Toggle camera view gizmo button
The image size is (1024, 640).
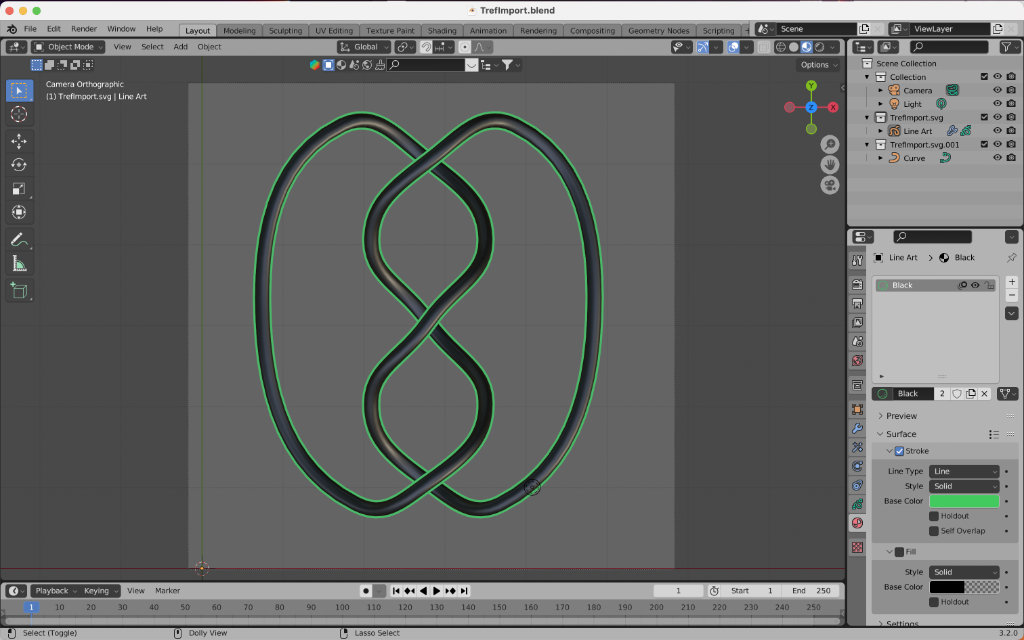coord(830,185)
